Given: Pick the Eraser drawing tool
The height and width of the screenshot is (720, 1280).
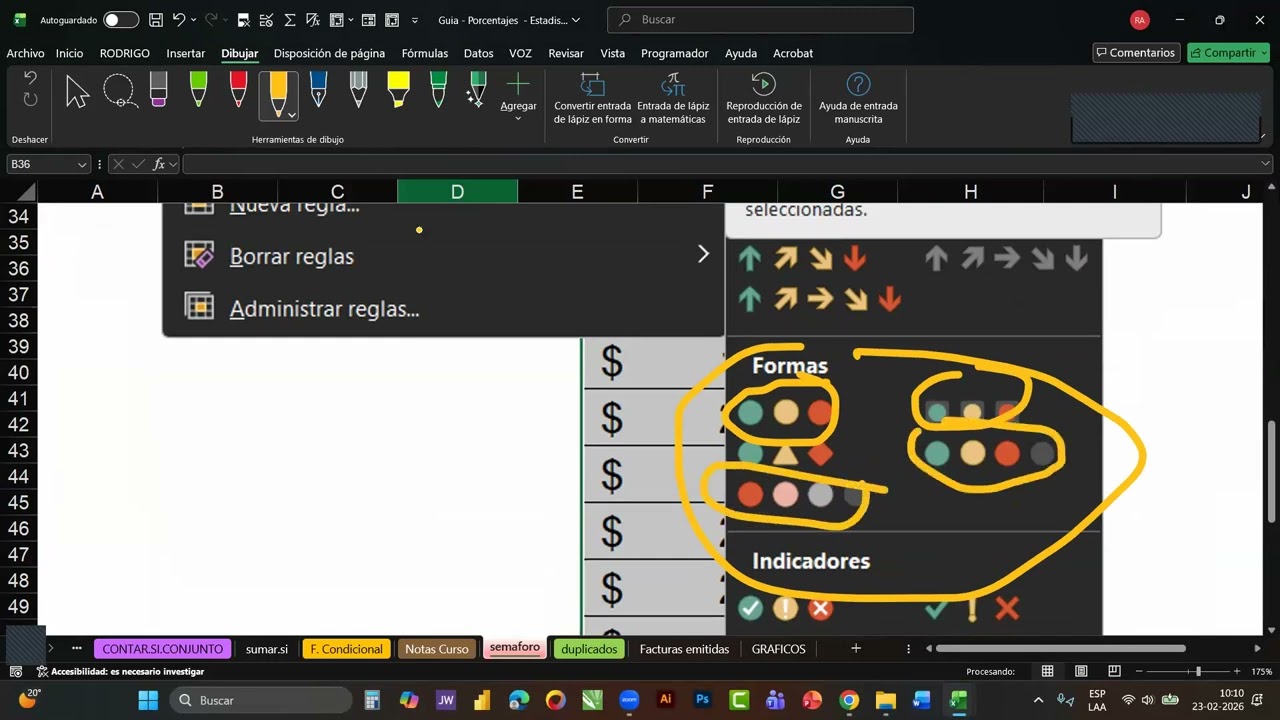Looking at the screenshot, I should [x=158, y=89].
